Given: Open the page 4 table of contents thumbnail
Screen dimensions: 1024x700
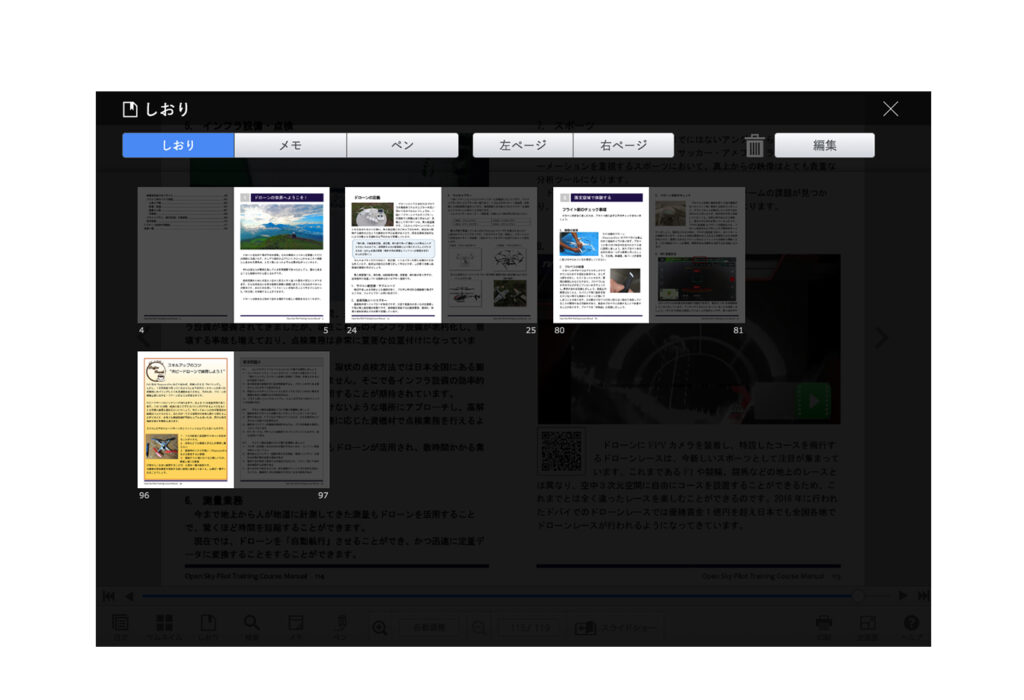Looking at the screenshot, I should pyautogui.click(x=185, y=254).
